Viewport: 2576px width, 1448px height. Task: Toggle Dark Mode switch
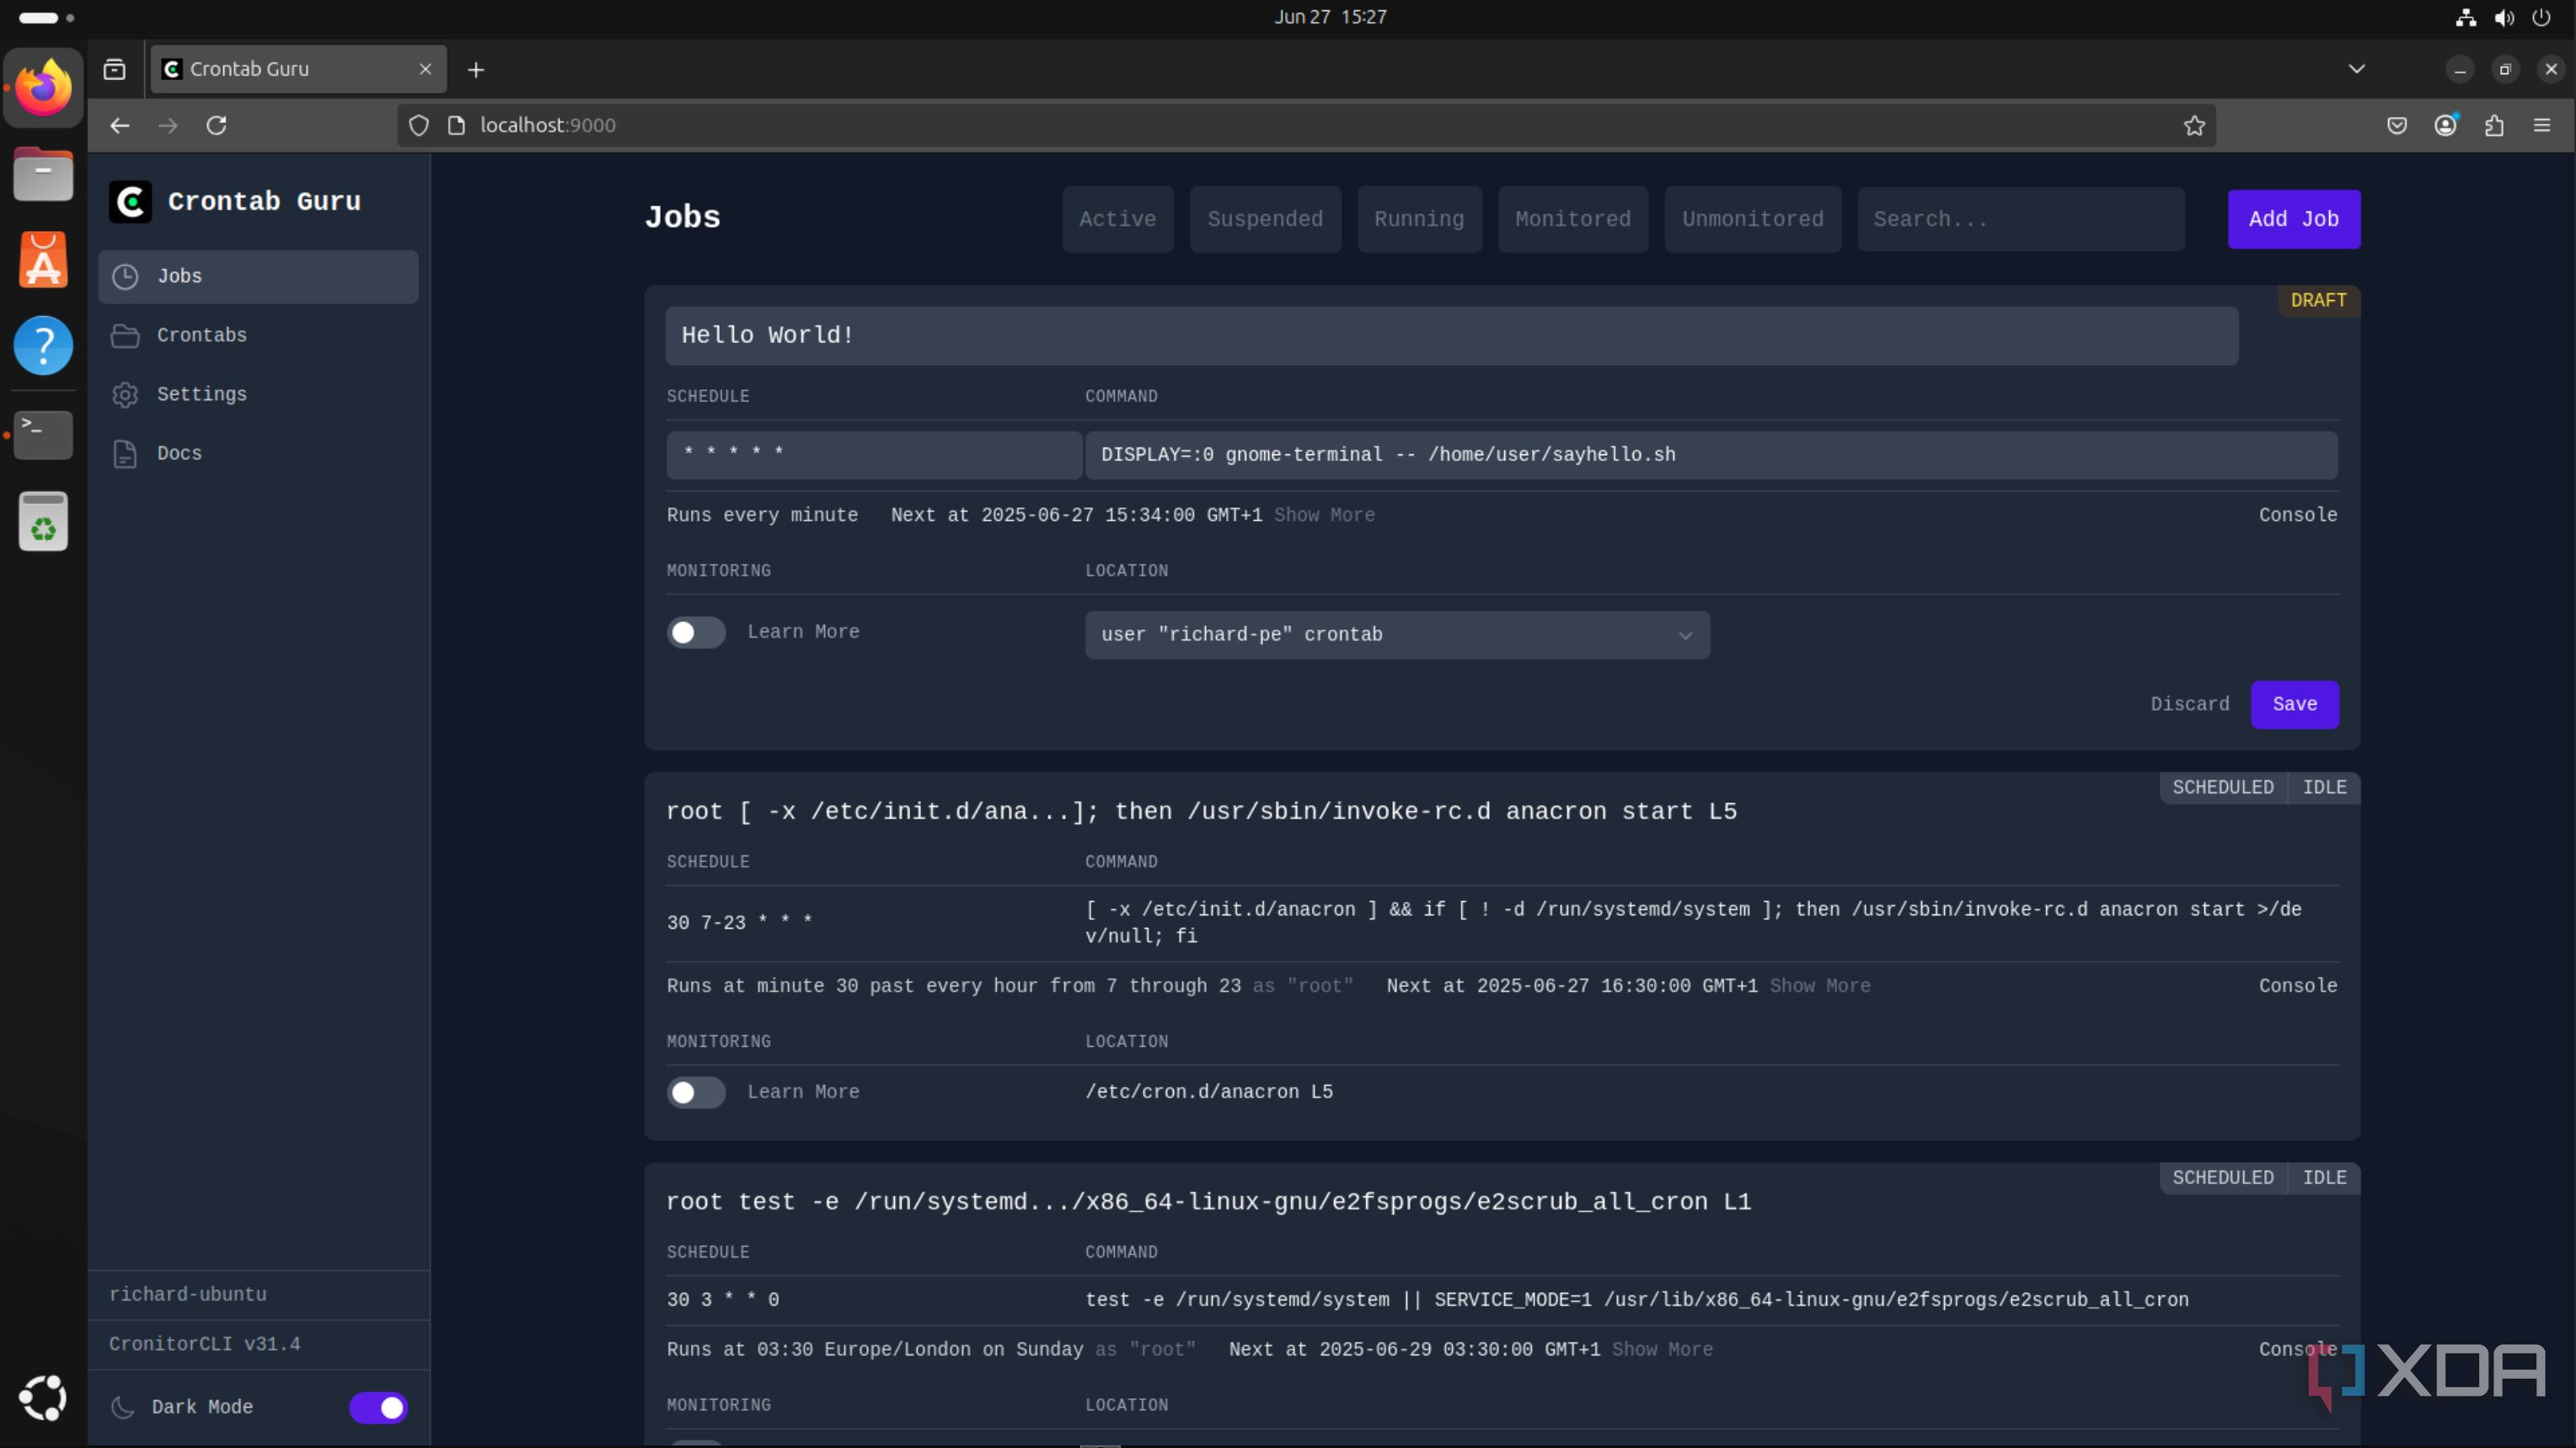click(378, 1407)
